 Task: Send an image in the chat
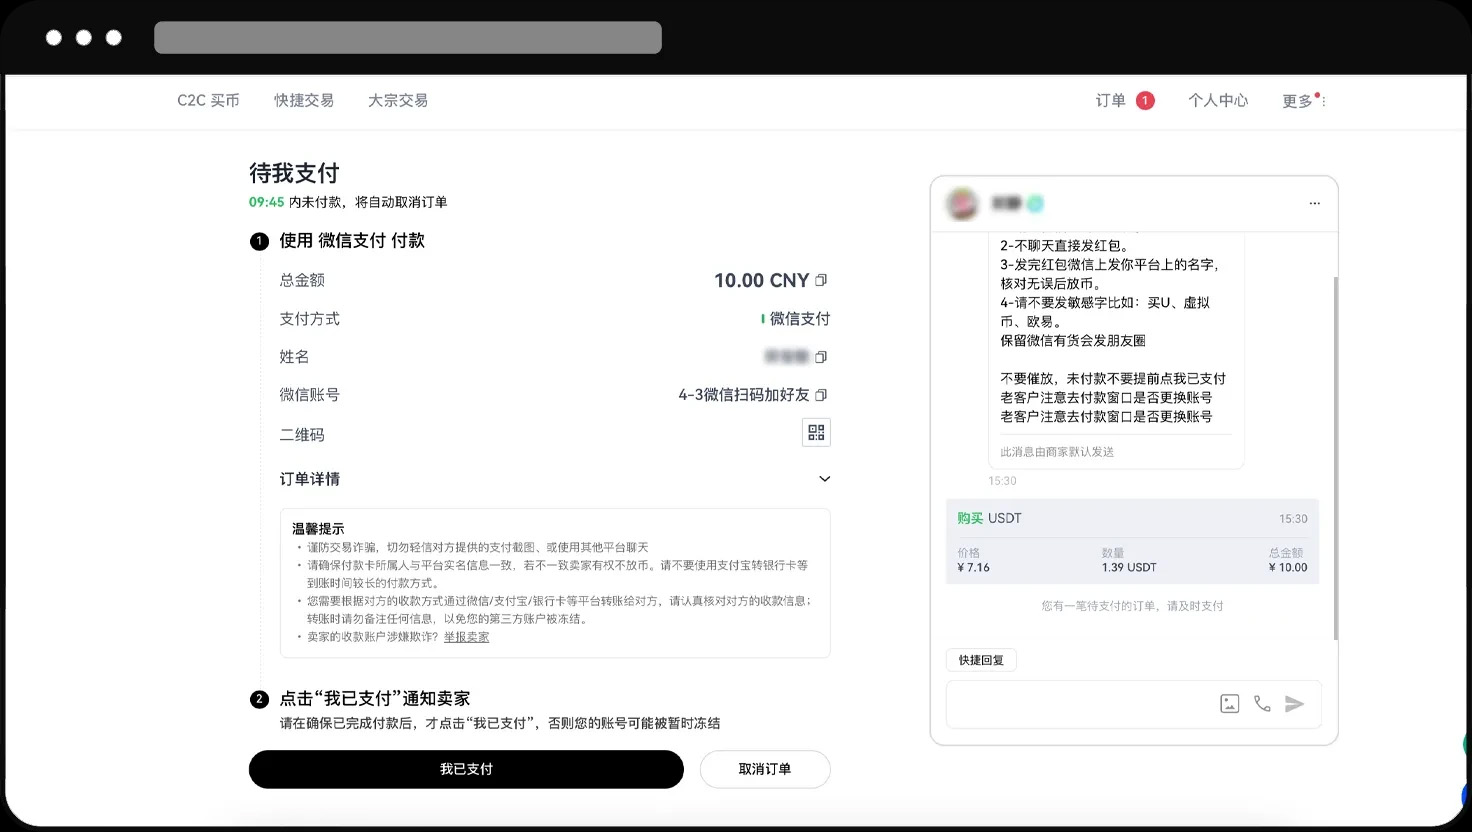pyautogui.click(x=1229, y=703)
